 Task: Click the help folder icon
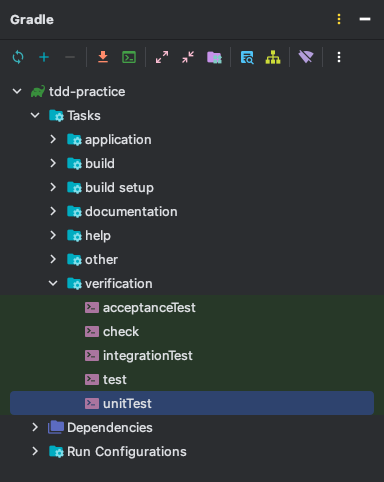pos(74,236)
